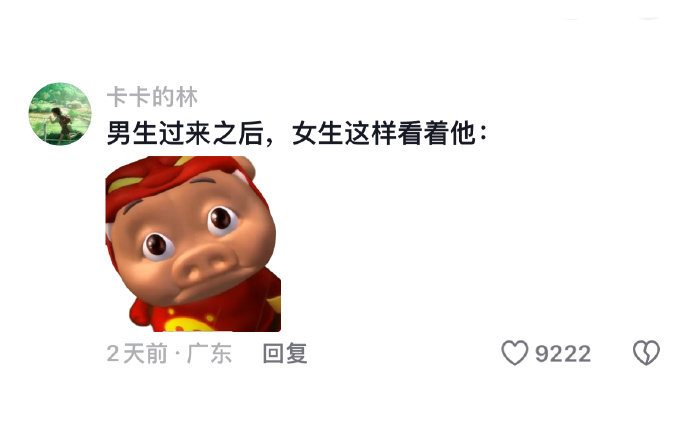Click the comment phrase 女生这样看着他
Image resolution: width=690 pixels, height=437 pixels.
(x=384, y=133)
